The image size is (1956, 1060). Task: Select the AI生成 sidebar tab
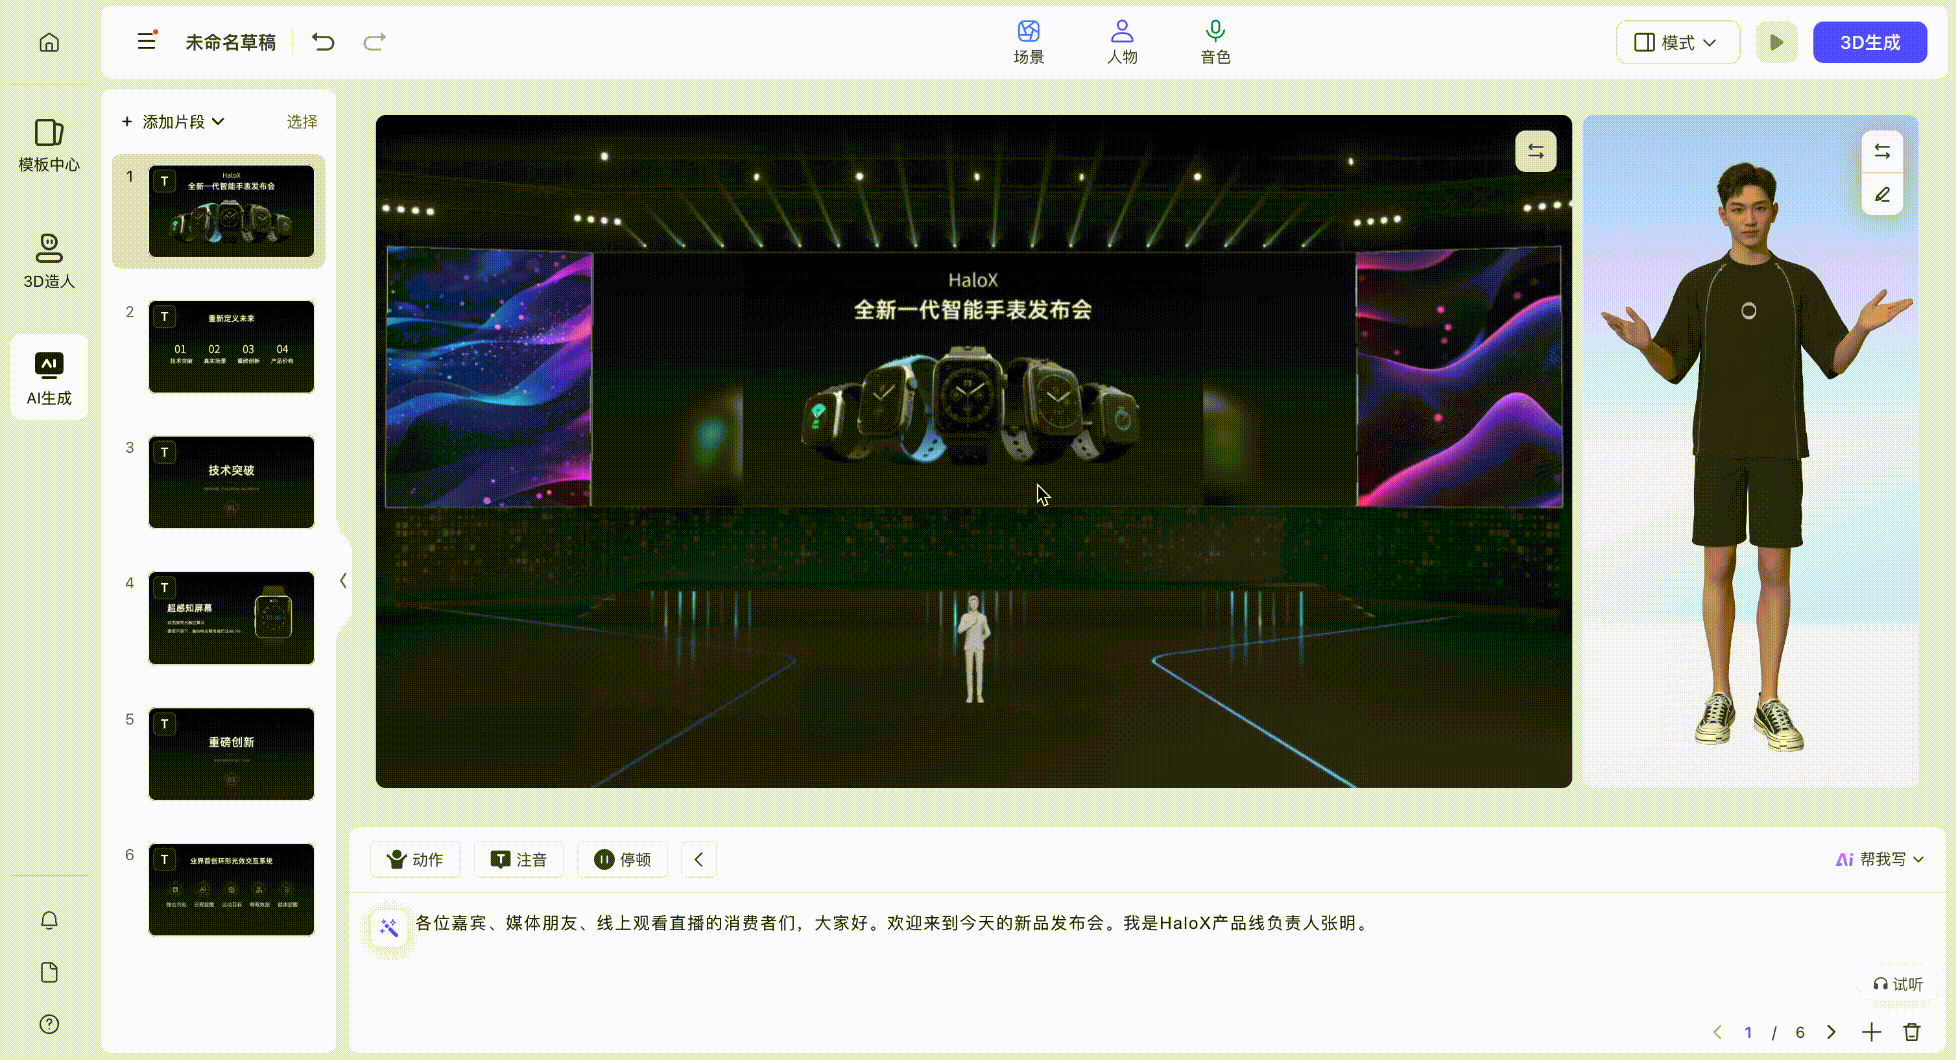coord(49,378)
